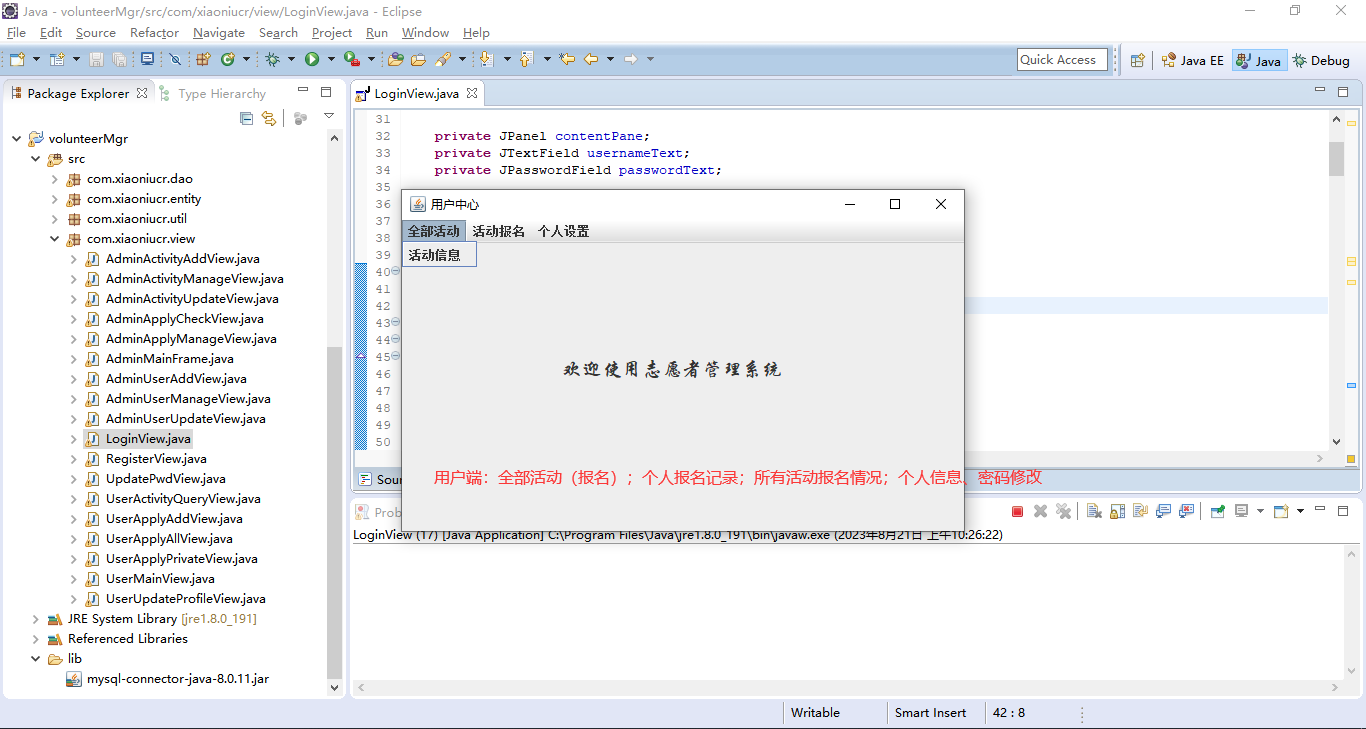1366x729 pixels.
Task: Open the Window menu
Action: tap(426, 33)
